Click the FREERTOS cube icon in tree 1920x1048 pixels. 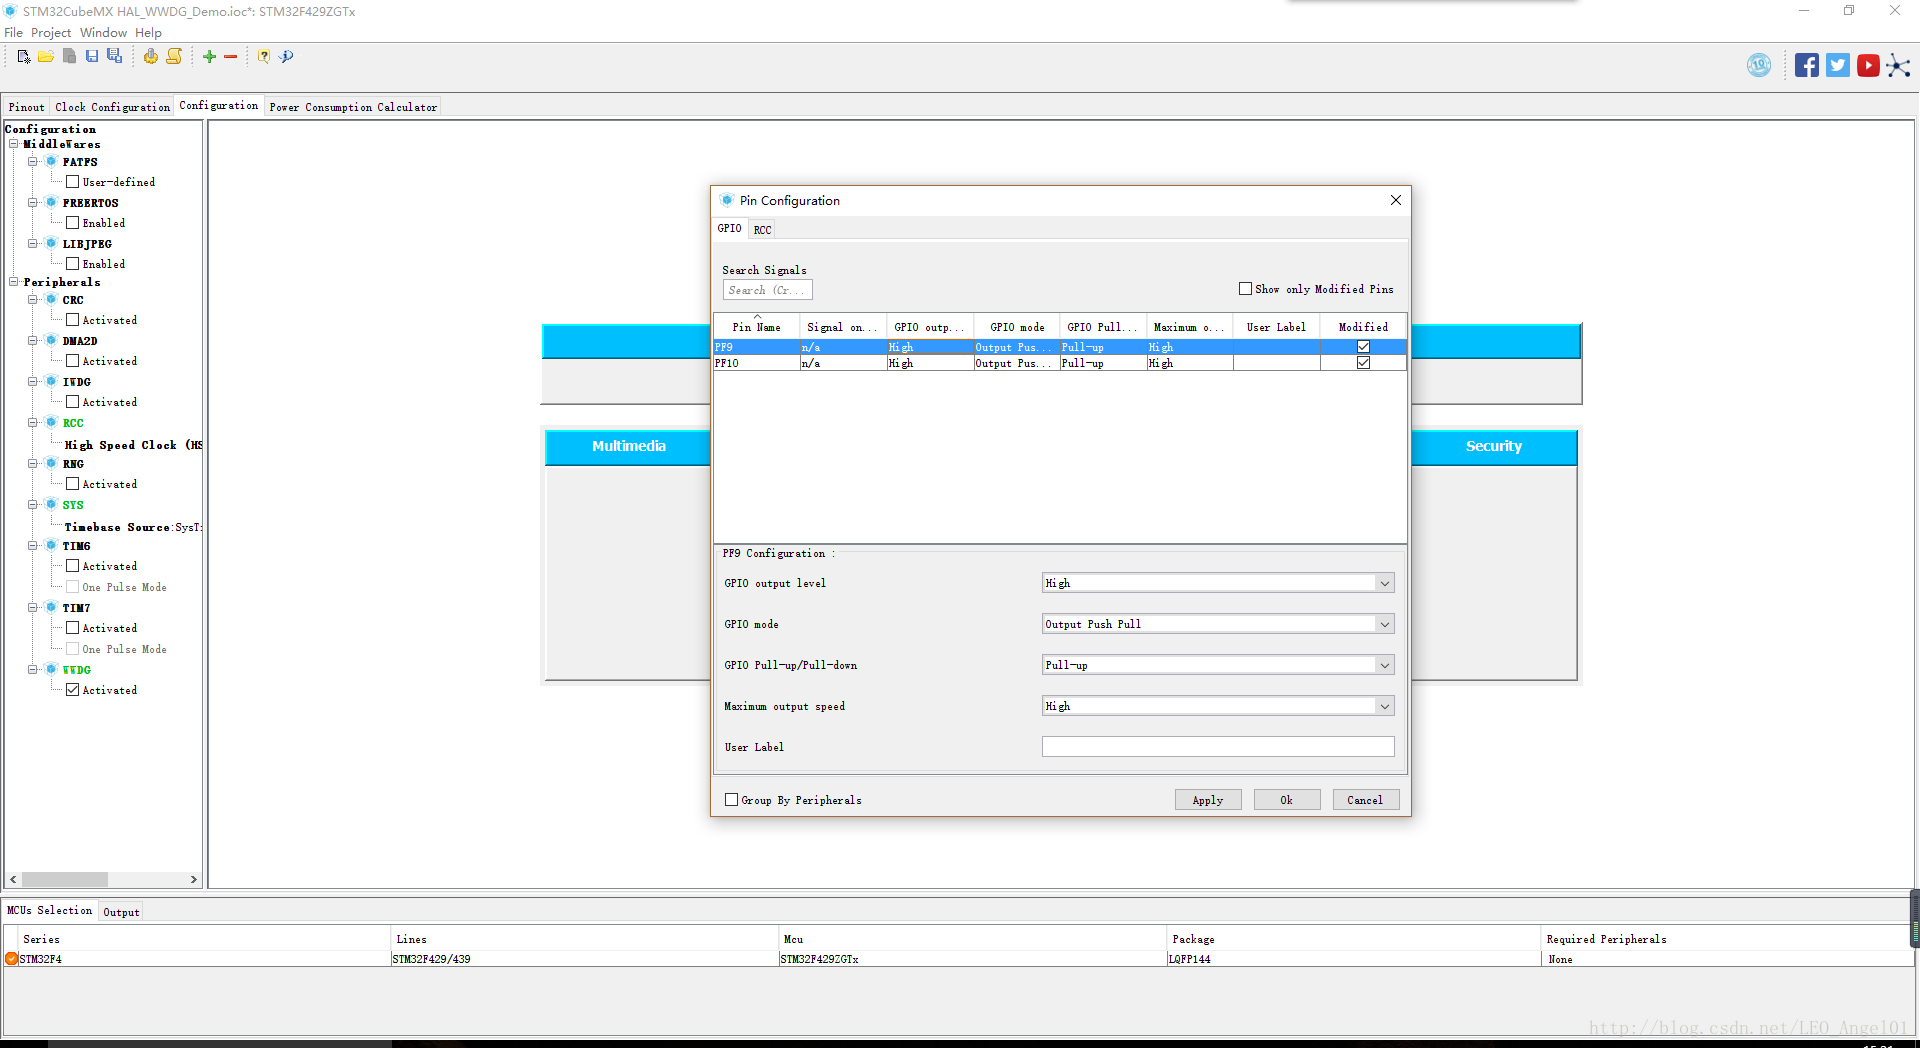tap(51, 202)
